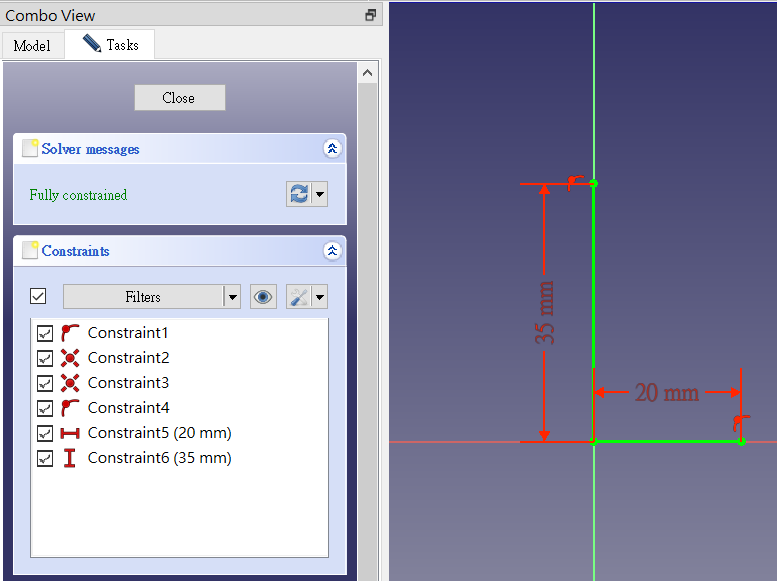777x581 pixels.
Task: Click the Constraints section header icon
Action: 30,250
